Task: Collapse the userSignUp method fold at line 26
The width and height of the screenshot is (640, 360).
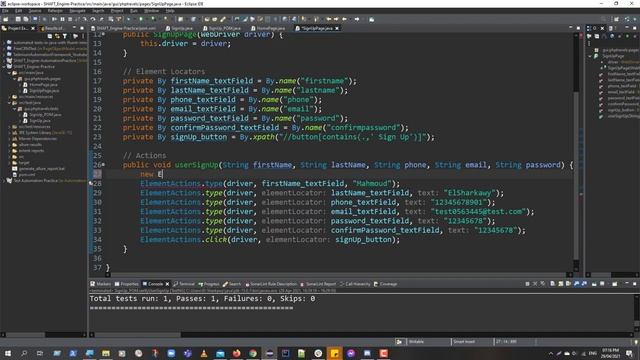Action: click(x=103, y=164)
